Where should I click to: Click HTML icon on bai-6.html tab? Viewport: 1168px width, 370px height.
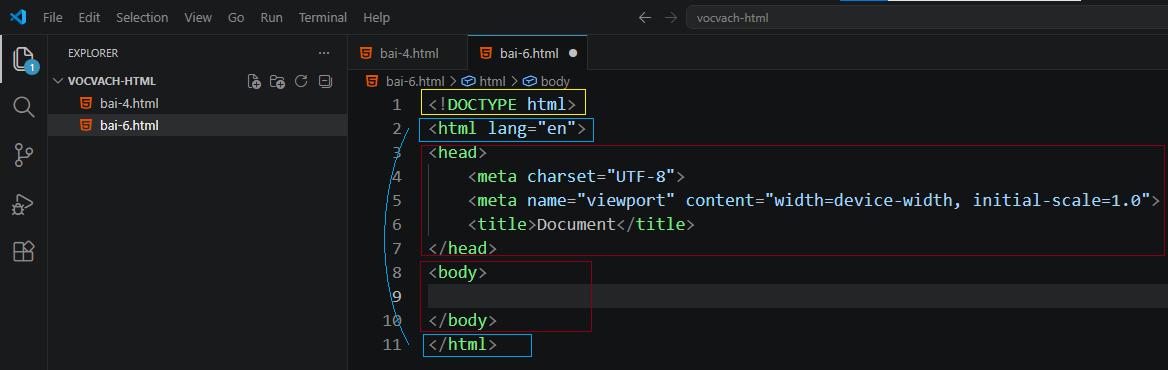(x=486, y=53)
